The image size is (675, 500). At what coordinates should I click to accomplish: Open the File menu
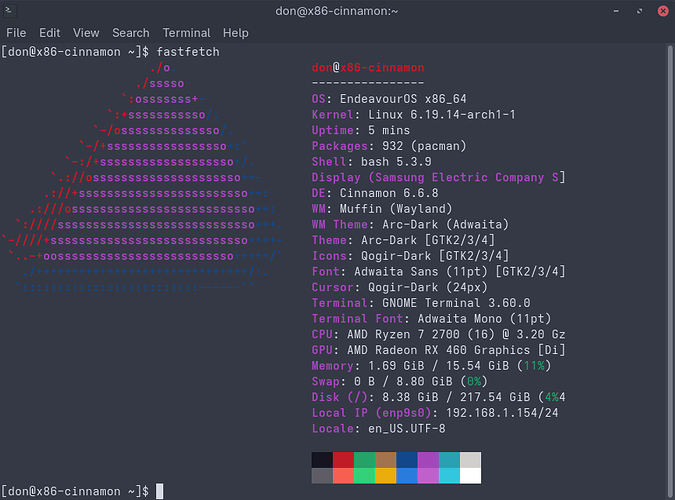[16, 33]
